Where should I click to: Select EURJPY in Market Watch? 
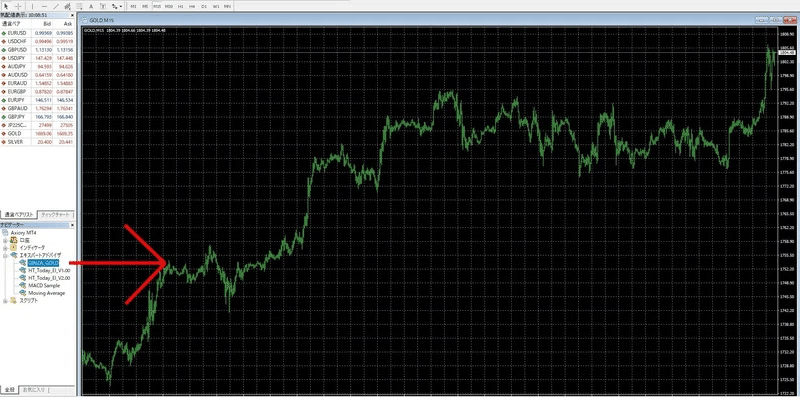(x=37, y=100)
